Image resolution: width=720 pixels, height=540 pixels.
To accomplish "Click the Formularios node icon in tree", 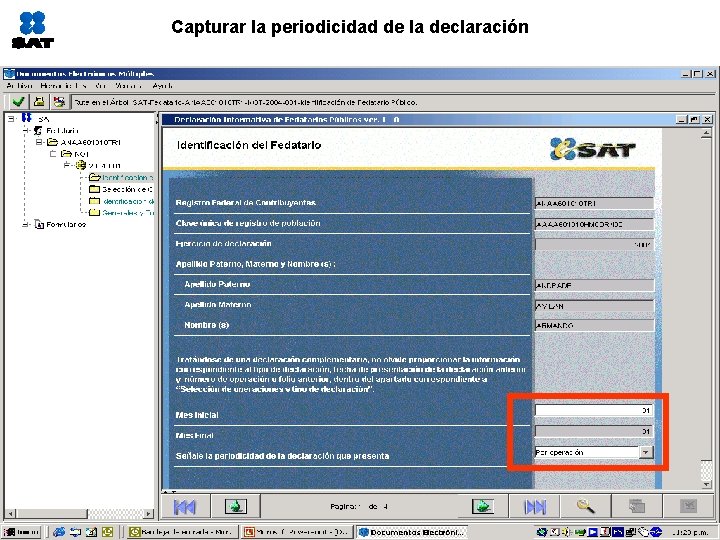I will [39, 225].
